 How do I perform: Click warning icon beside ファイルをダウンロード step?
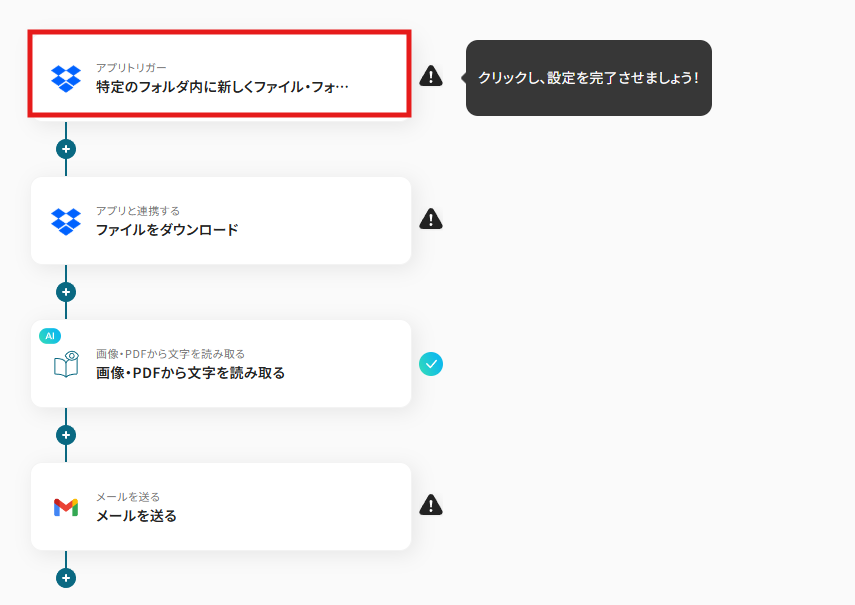pos(431,219)
